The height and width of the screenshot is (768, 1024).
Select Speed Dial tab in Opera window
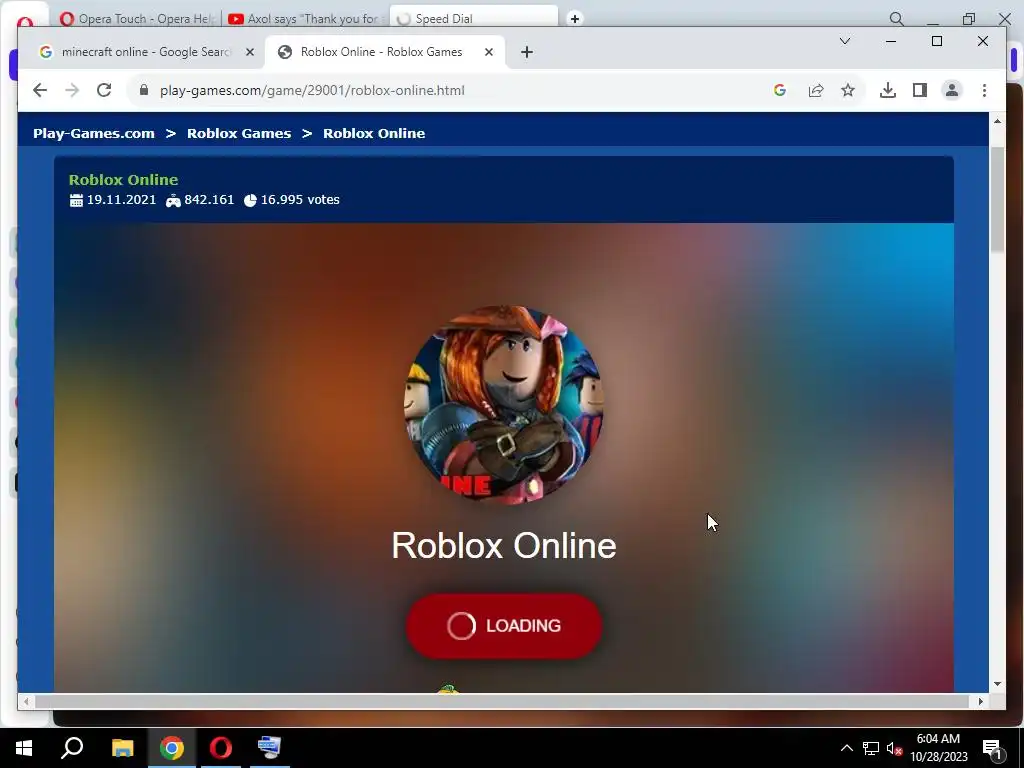[473, 18]
